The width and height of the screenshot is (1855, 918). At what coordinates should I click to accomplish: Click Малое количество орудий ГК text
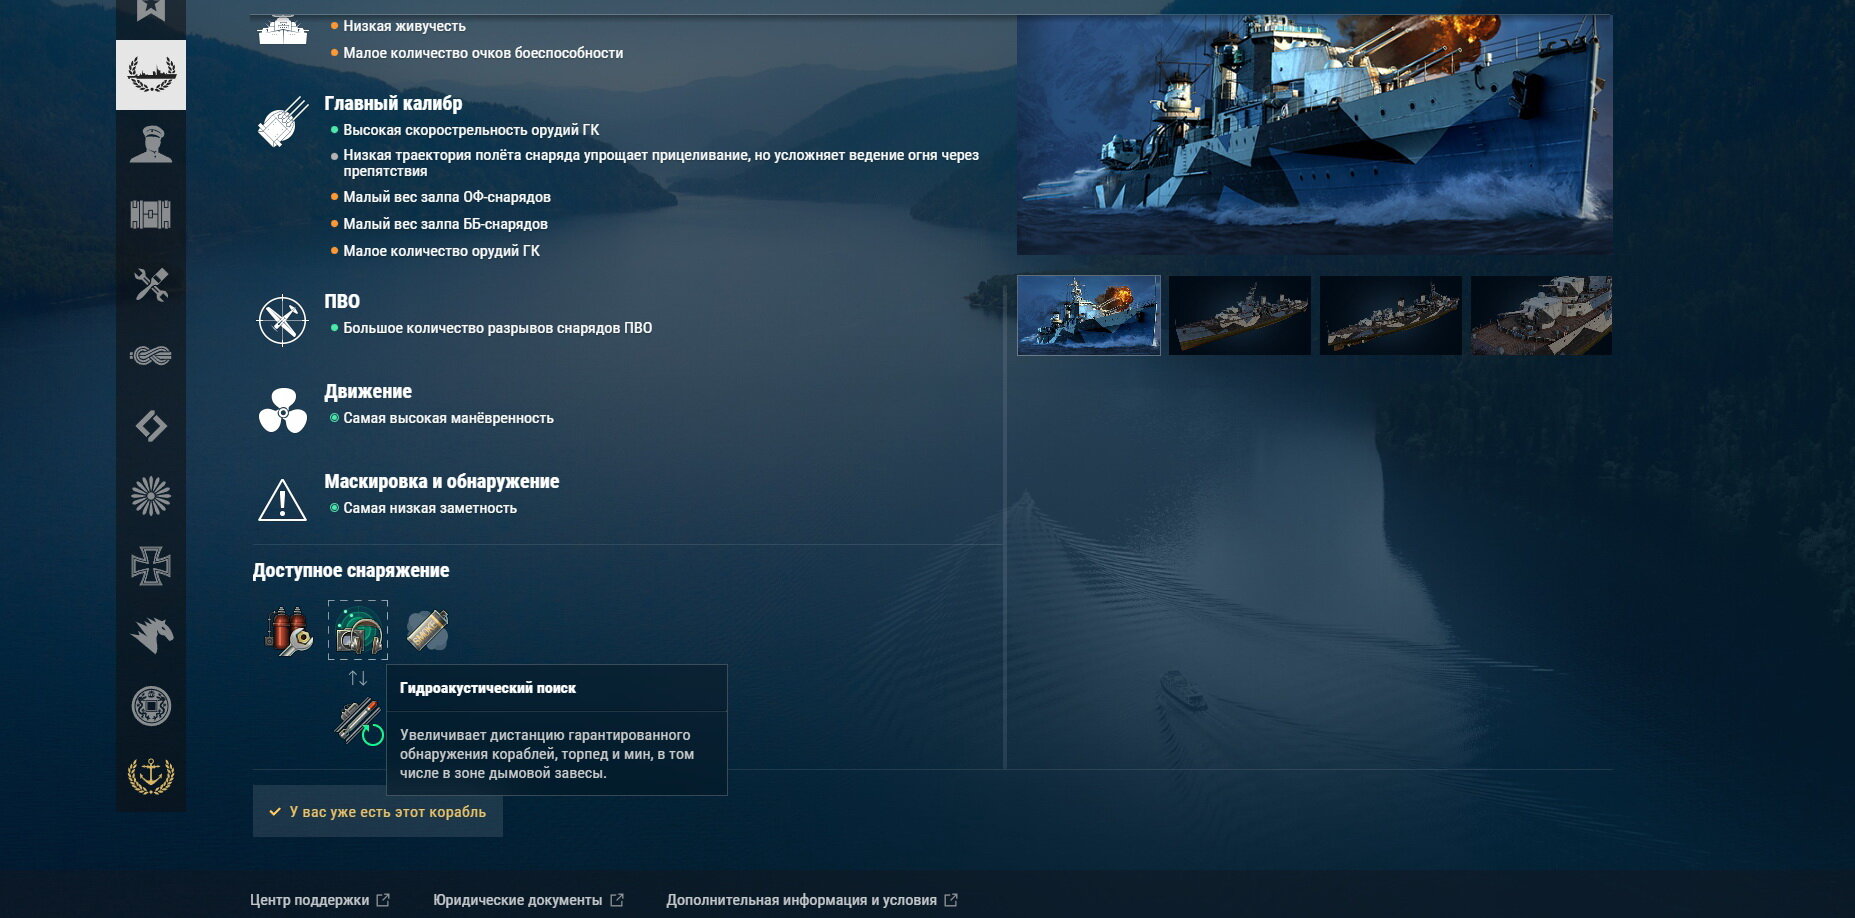click(441, 251)
